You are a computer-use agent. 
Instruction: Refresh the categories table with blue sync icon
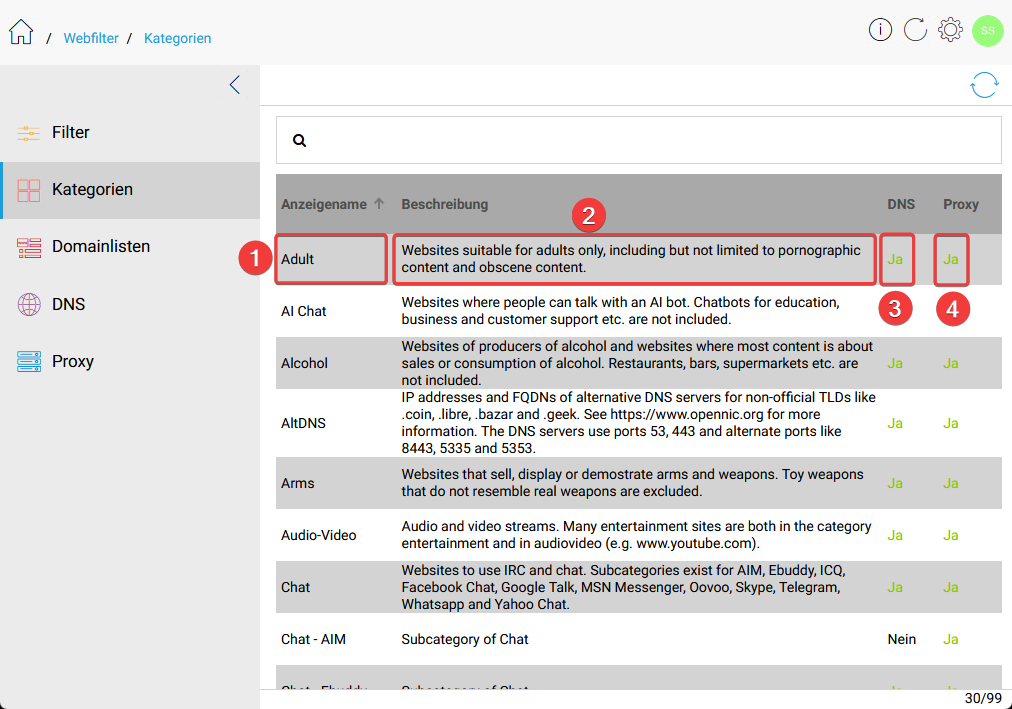[984, 85]
